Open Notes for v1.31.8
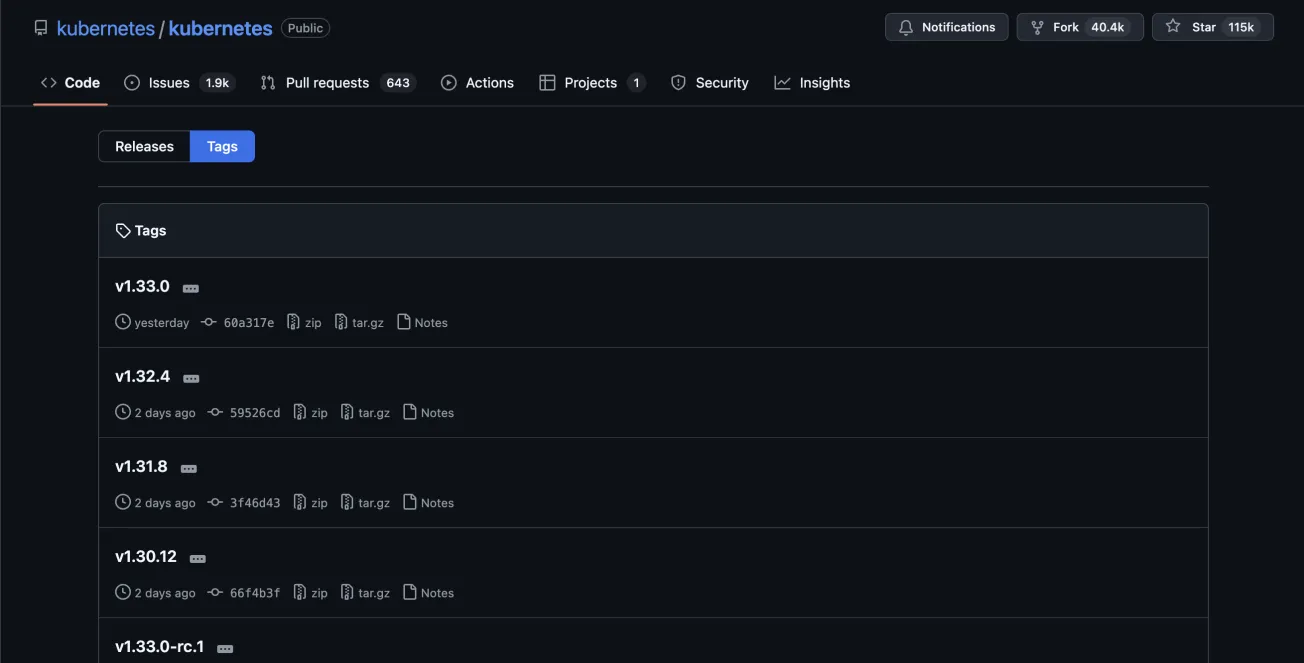Screen dimensions: 1304x663 (x=428, y=503)
